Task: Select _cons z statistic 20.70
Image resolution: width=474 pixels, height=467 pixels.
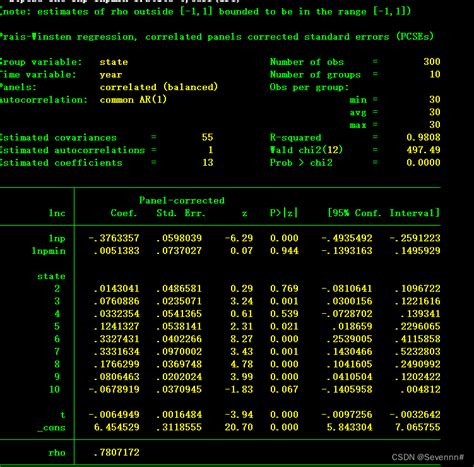Action: pyautogui.click(x=239, y=427)
